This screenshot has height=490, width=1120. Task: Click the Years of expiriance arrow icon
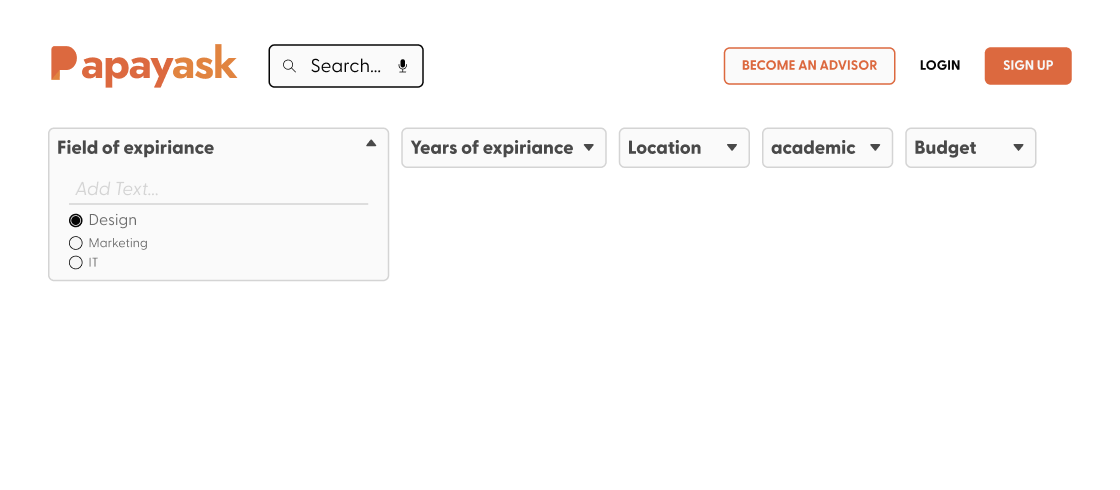click(x=589, y=148)
